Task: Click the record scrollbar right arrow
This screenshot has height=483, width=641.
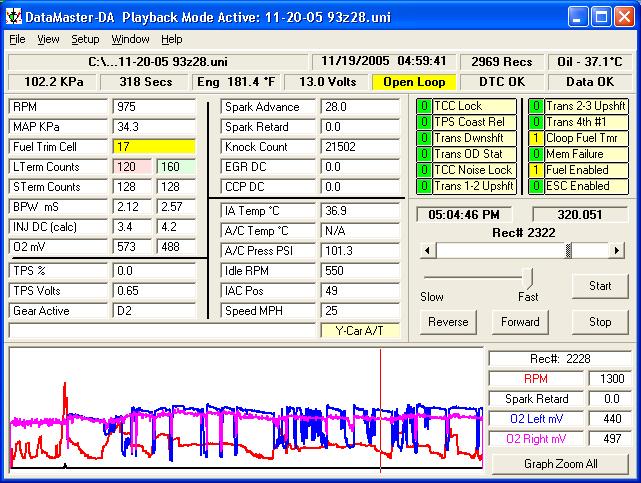Action: coord(617,250)
